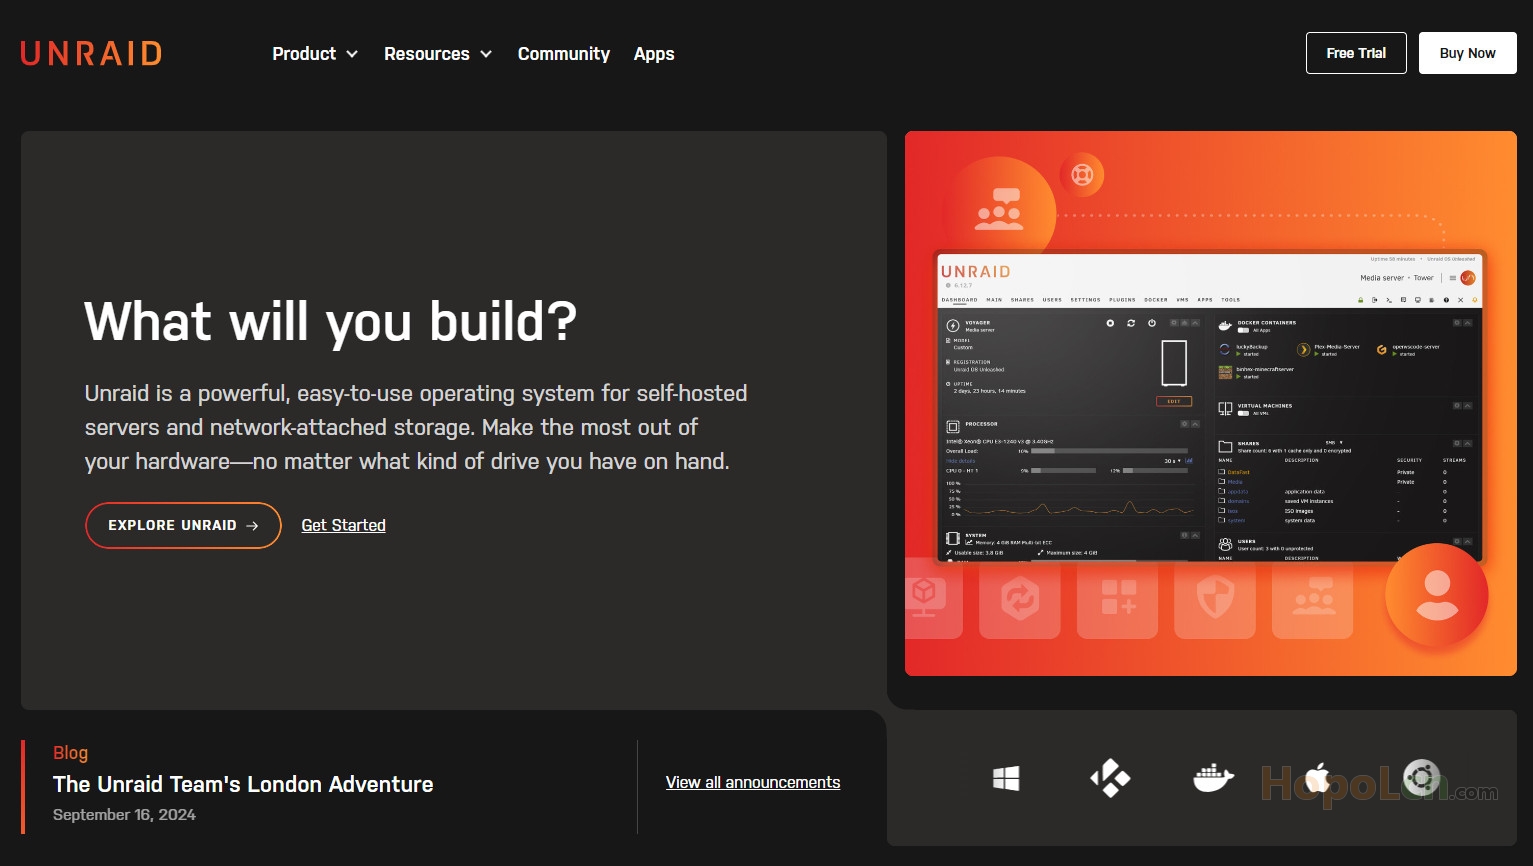Open the Apps page from the navigation
The width and height of the screenshot is (1533, 866).
654,54
